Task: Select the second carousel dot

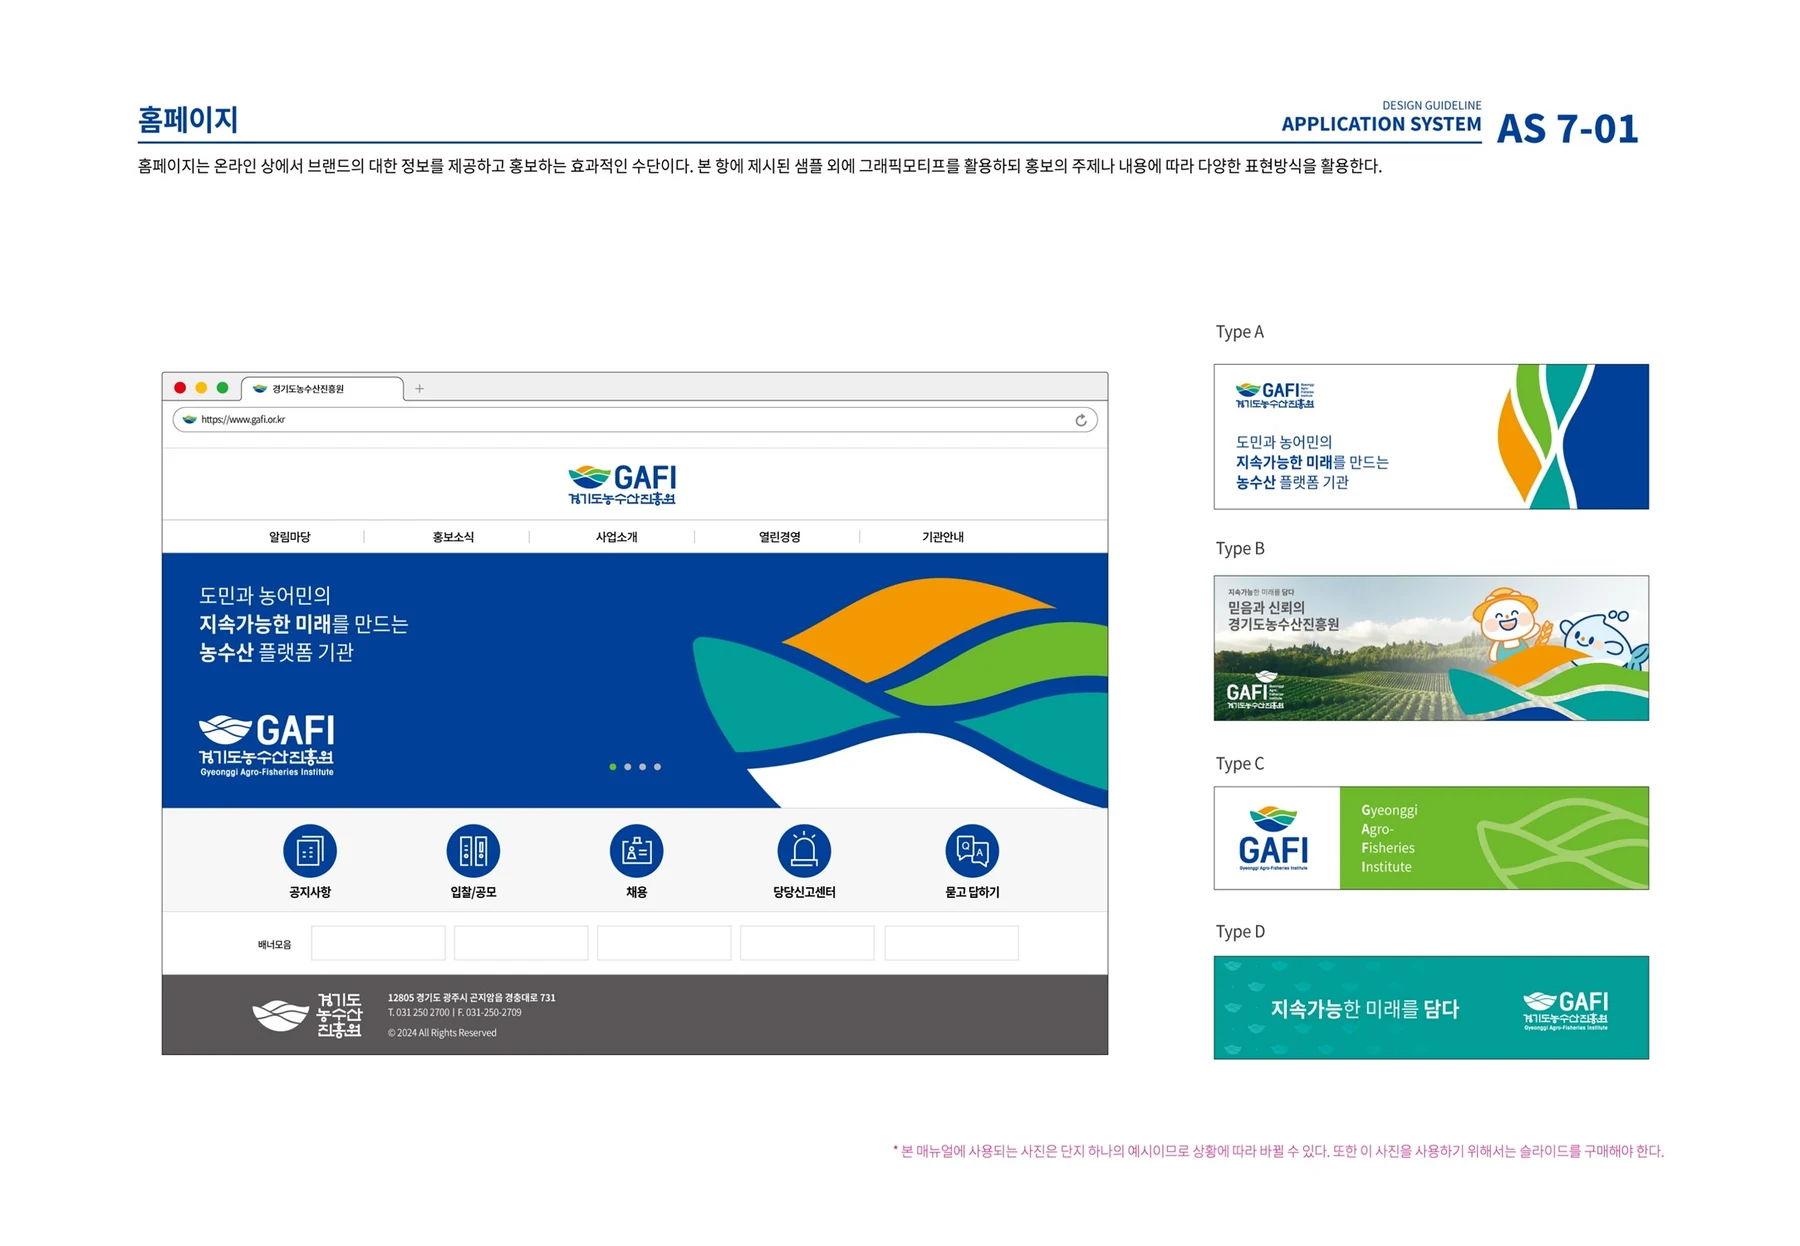Action: 628,767
